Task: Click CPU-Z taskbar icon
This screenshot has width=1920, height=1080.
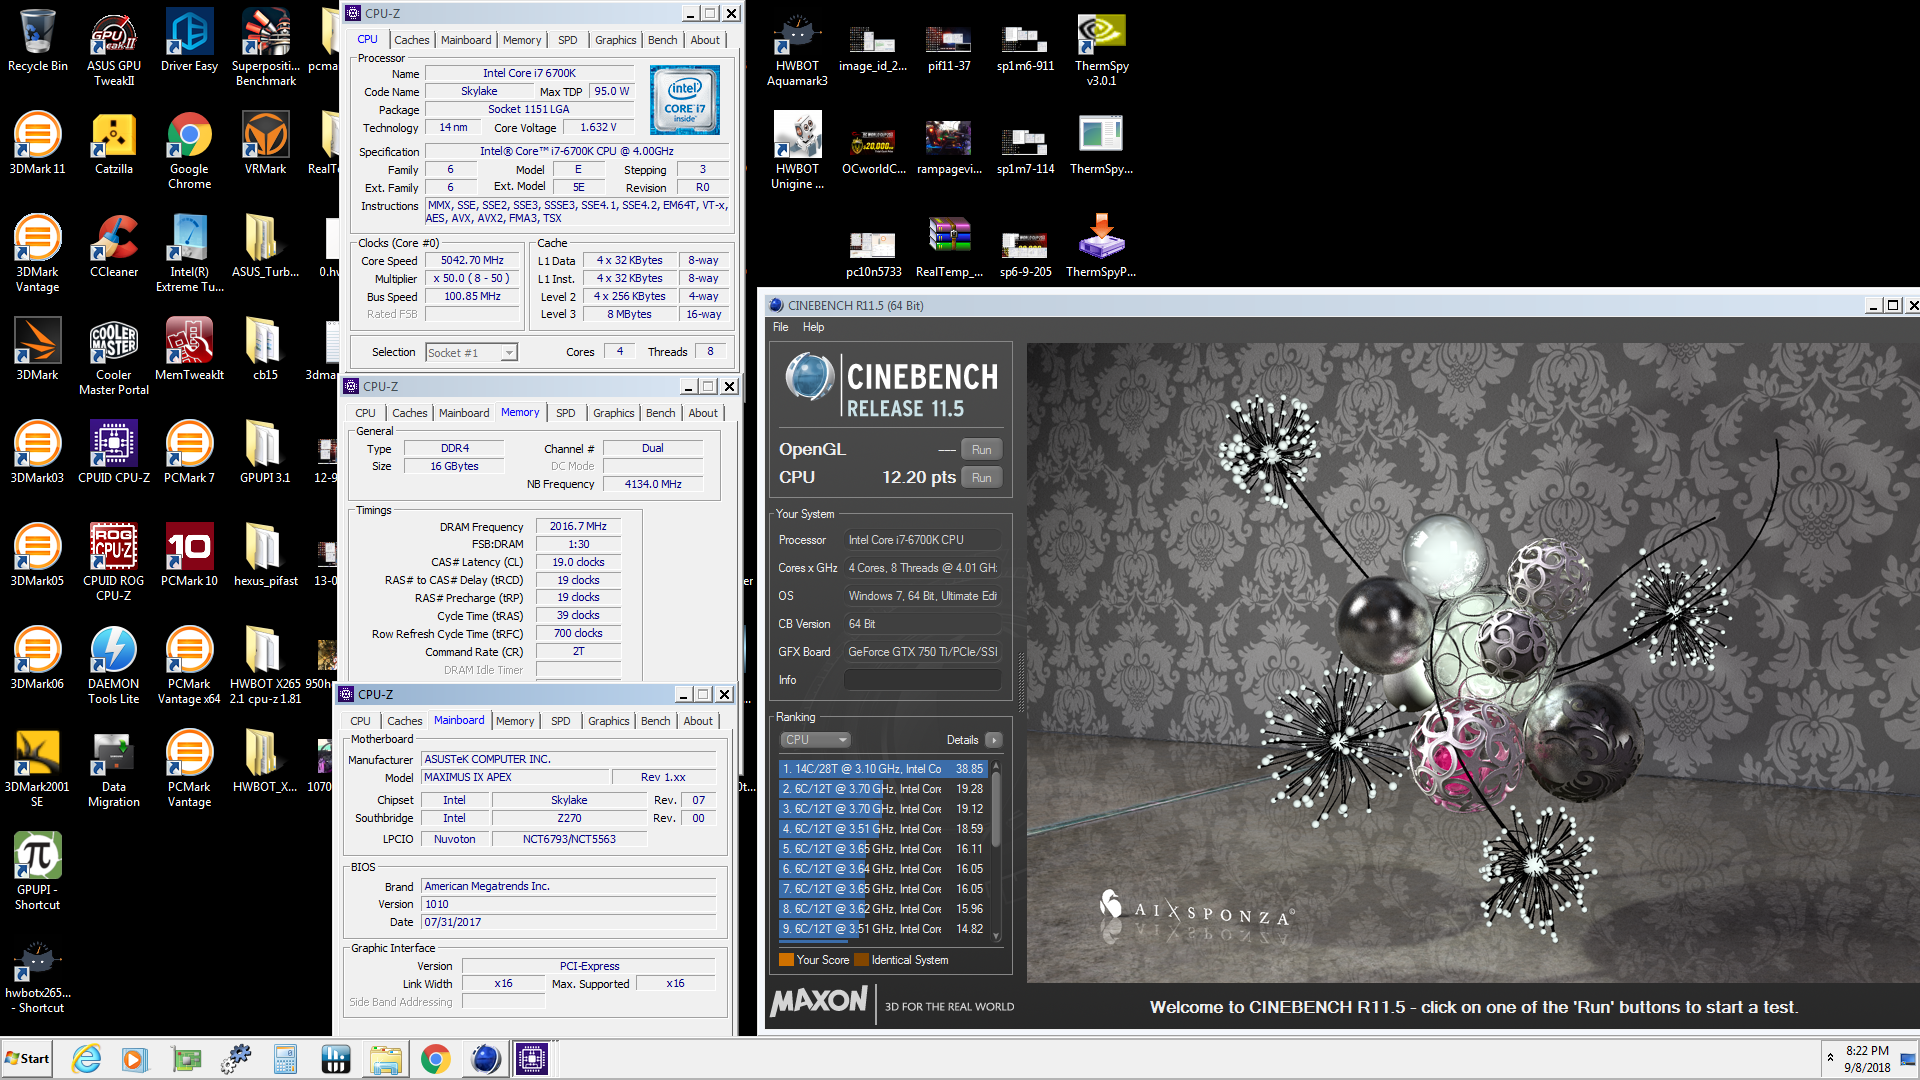Action: 532,1059
